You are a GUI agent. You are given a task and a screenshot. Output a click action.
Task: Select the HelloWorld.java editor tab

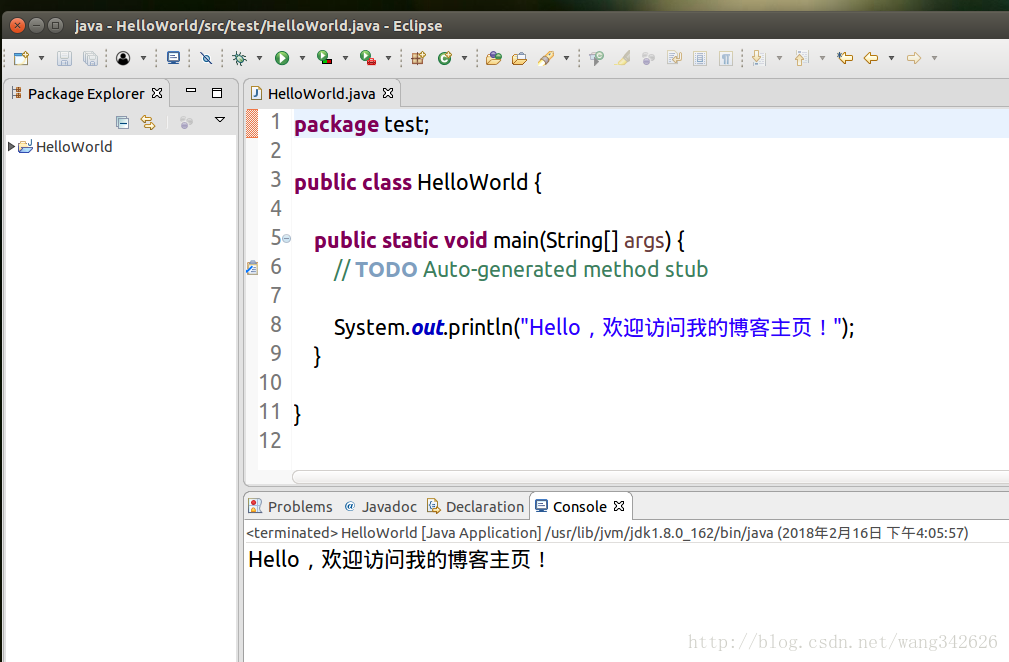(x=321, y=94)
